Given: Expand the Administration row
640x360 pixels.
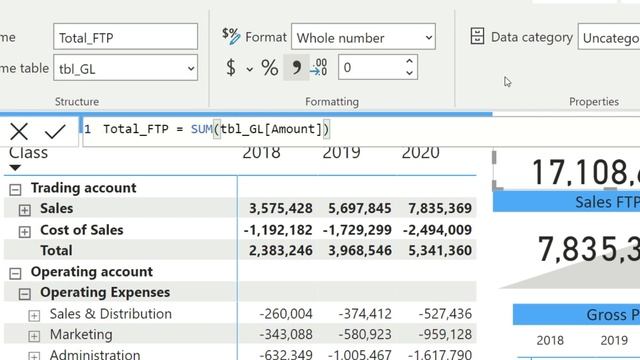Looking at the screenshot, I should (x=34, y=356).
